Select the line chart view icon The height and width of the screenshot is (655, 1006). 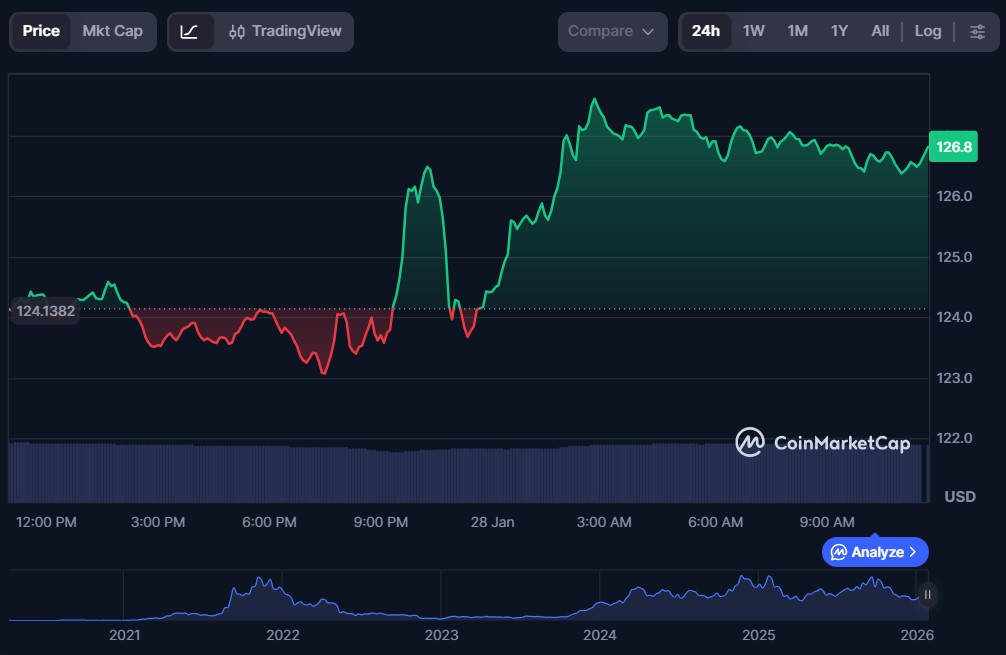[x=190, y=31]
